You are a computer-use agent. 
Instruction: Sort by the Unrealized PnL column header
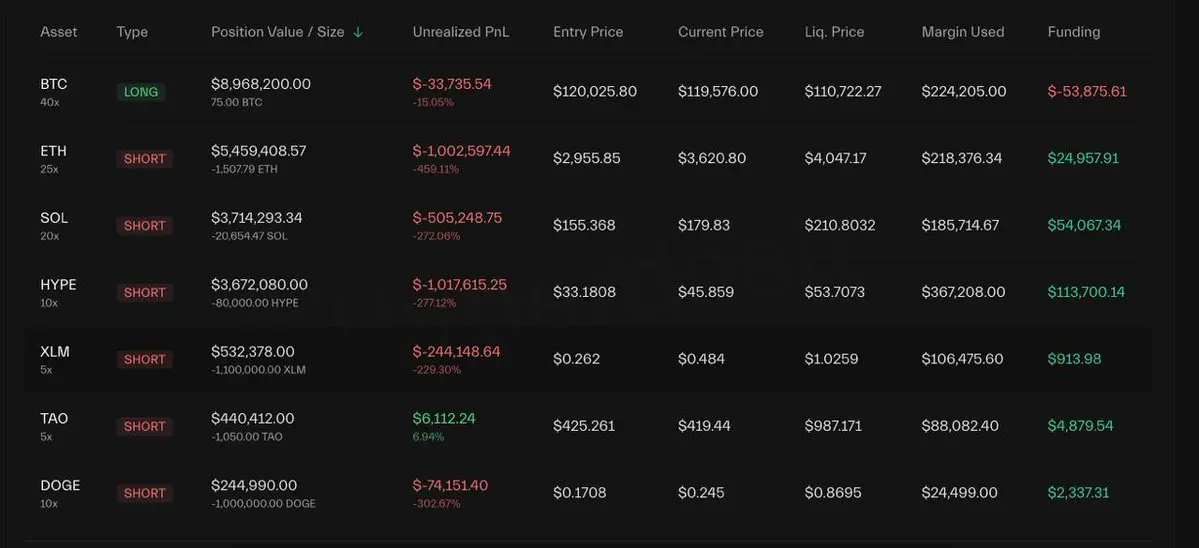coord(460,32)
